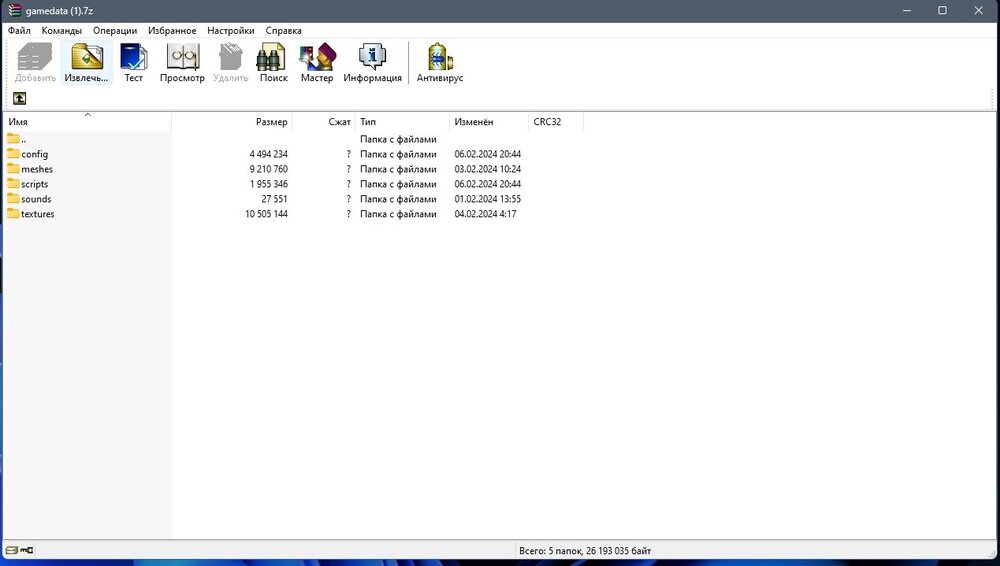Sort by the Имя column header
Viewport: 1000px width, 566px height.
point(88,122)
